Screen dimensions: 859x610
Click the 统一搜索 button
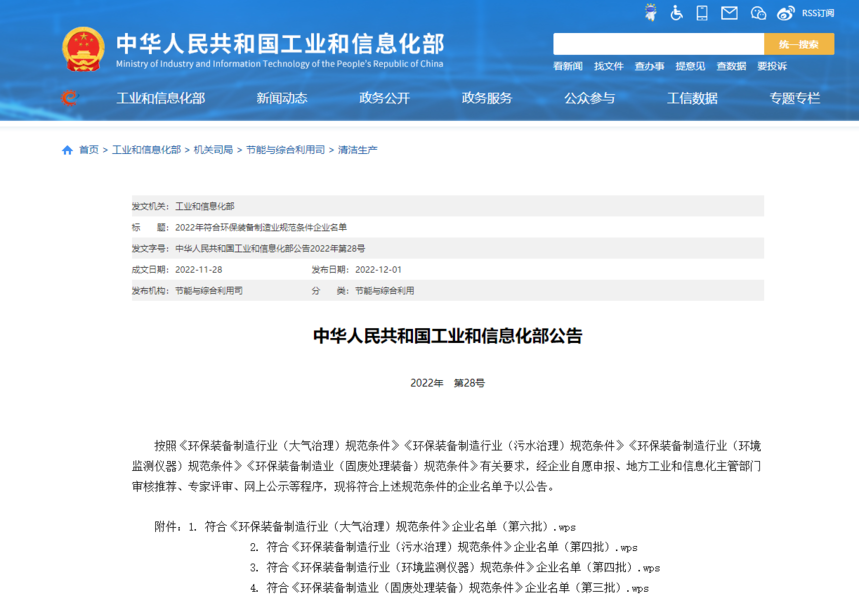[799, 44]
